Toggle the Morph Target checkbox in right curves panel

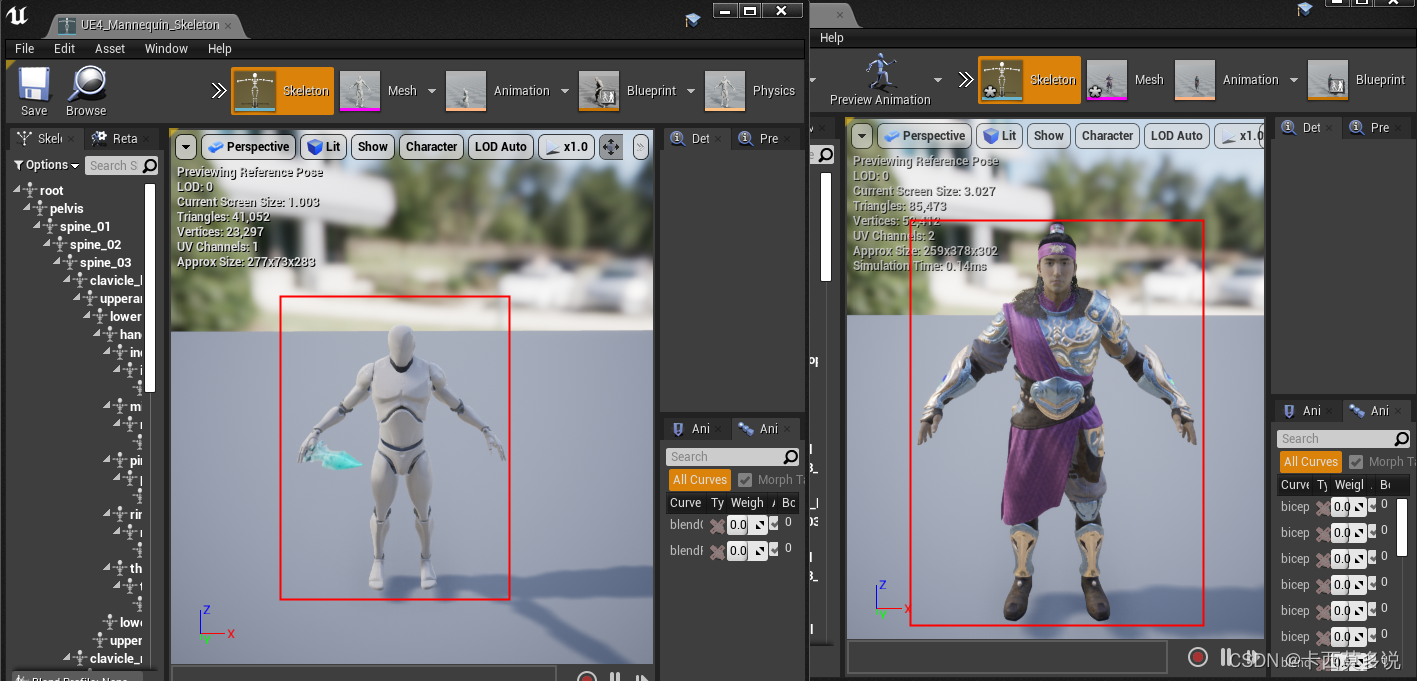click(x=1356, y=462)
